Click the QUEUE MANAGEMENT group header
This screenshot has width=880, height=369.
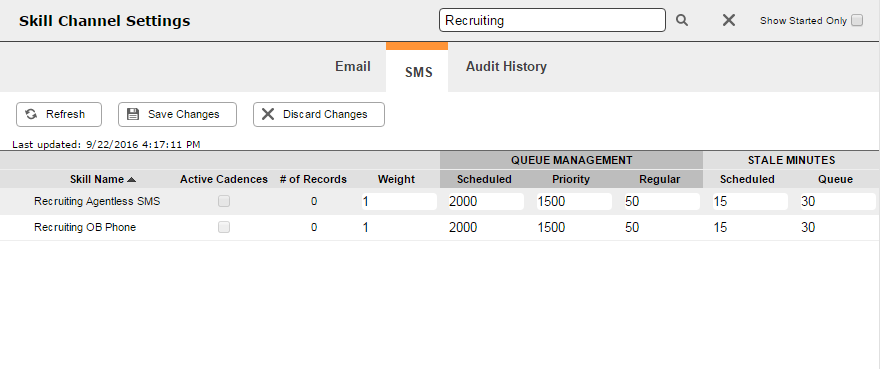571,161
